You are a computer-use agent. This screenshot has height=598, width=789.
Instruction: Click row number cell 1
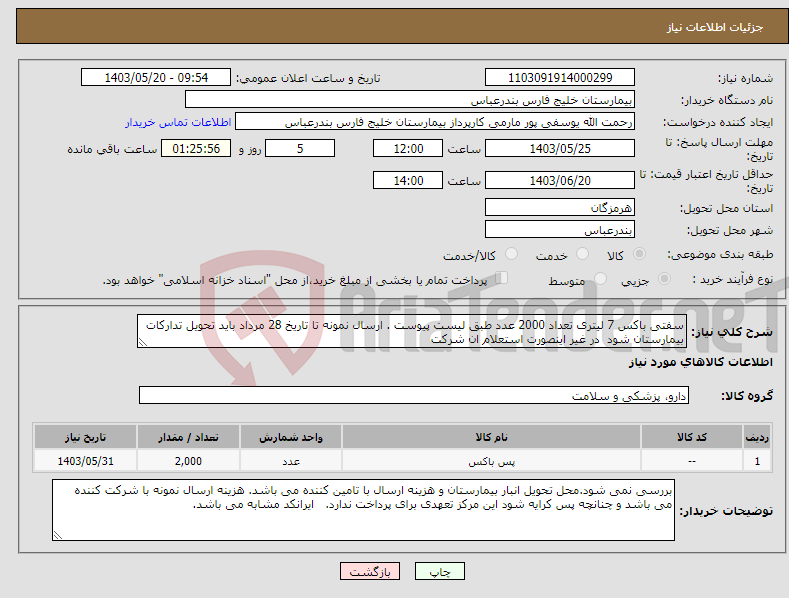pos(757,461)
